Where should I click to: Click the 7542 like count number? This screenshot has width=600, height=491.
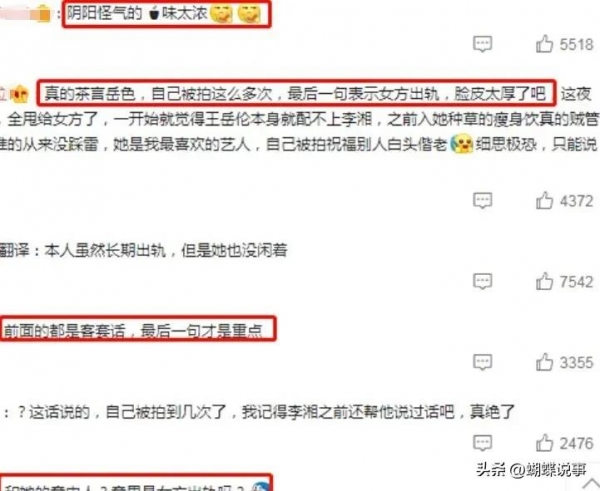pyautogui.click(x=576, y=282)
